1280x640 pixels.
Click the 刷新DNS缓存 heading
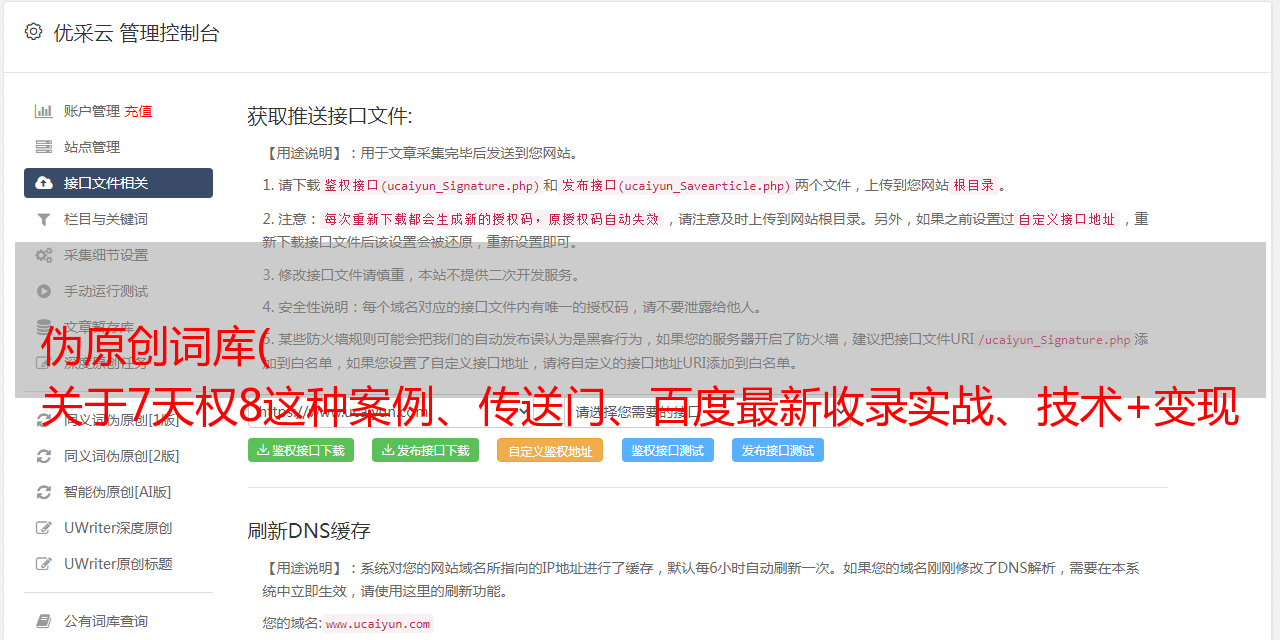click(x=309, y=530)
